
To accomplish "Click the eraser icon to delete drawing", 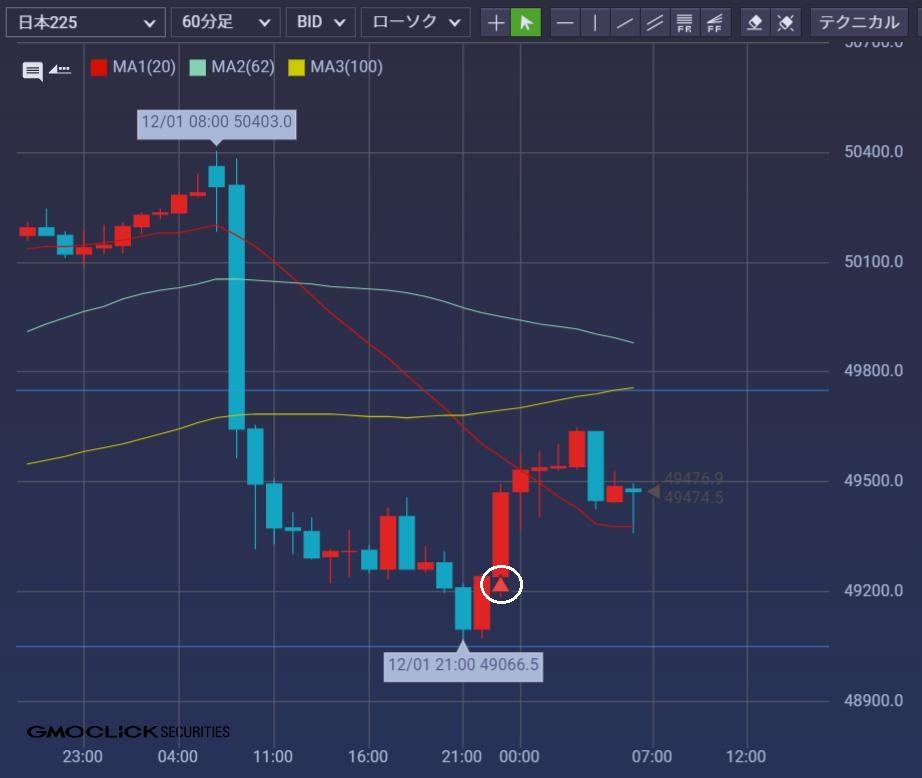I will click(x=757, y=22).
